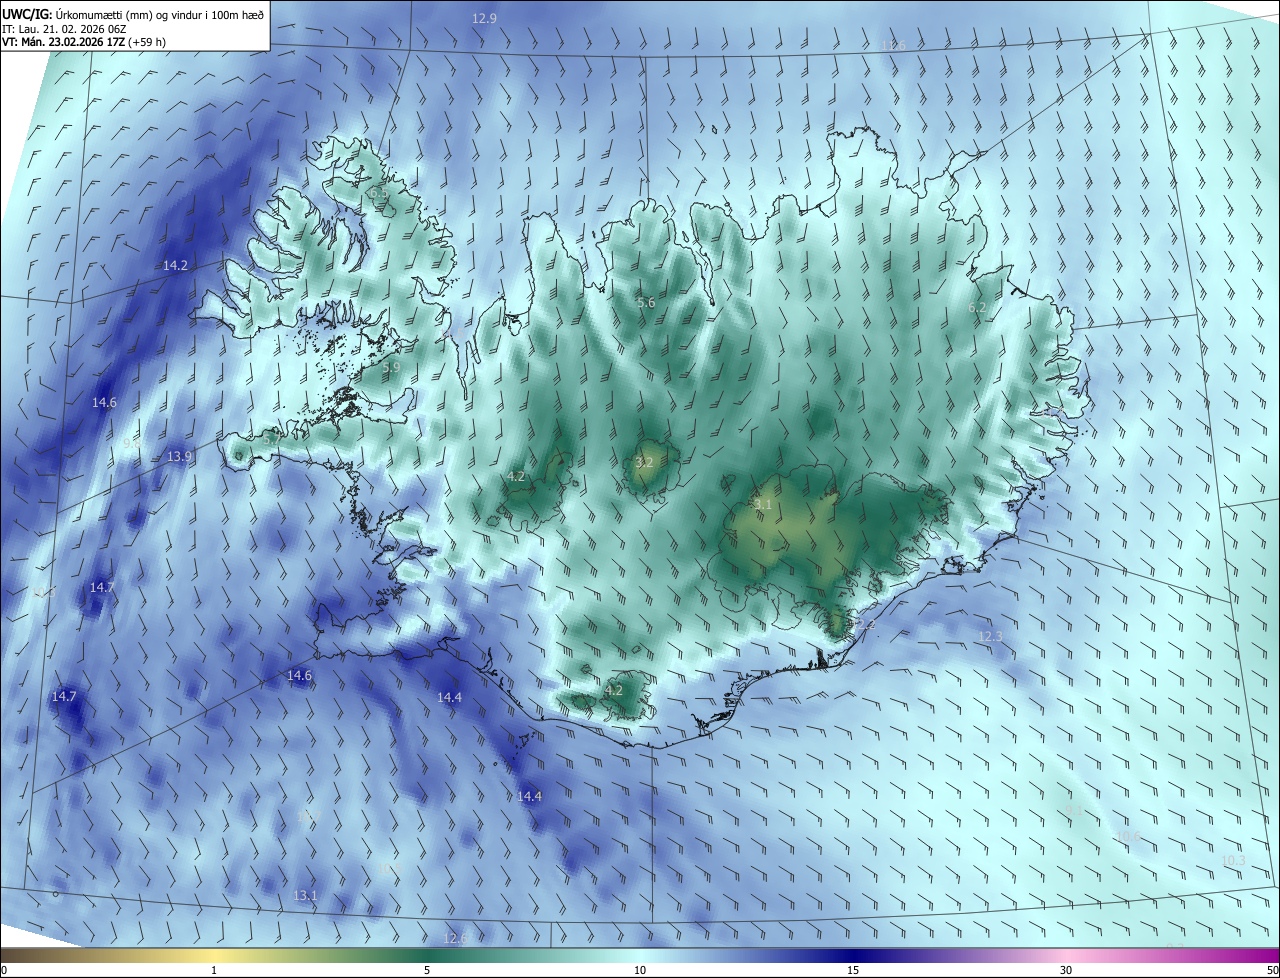Click the 30 tick on the color scale

(1066, 970)
